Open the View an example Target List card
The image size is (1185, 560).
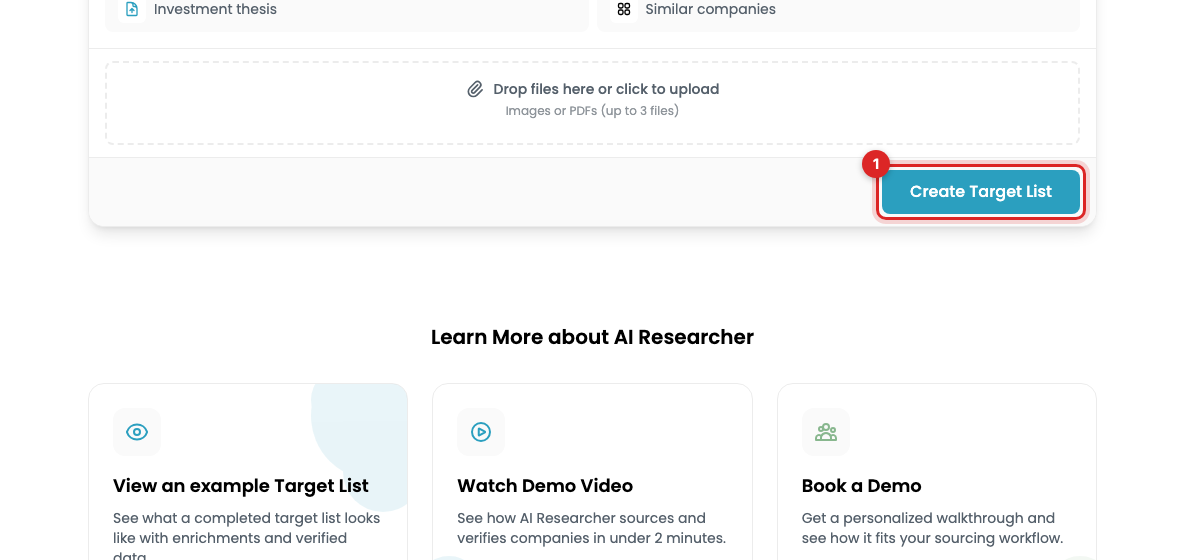tap(248, 472)
